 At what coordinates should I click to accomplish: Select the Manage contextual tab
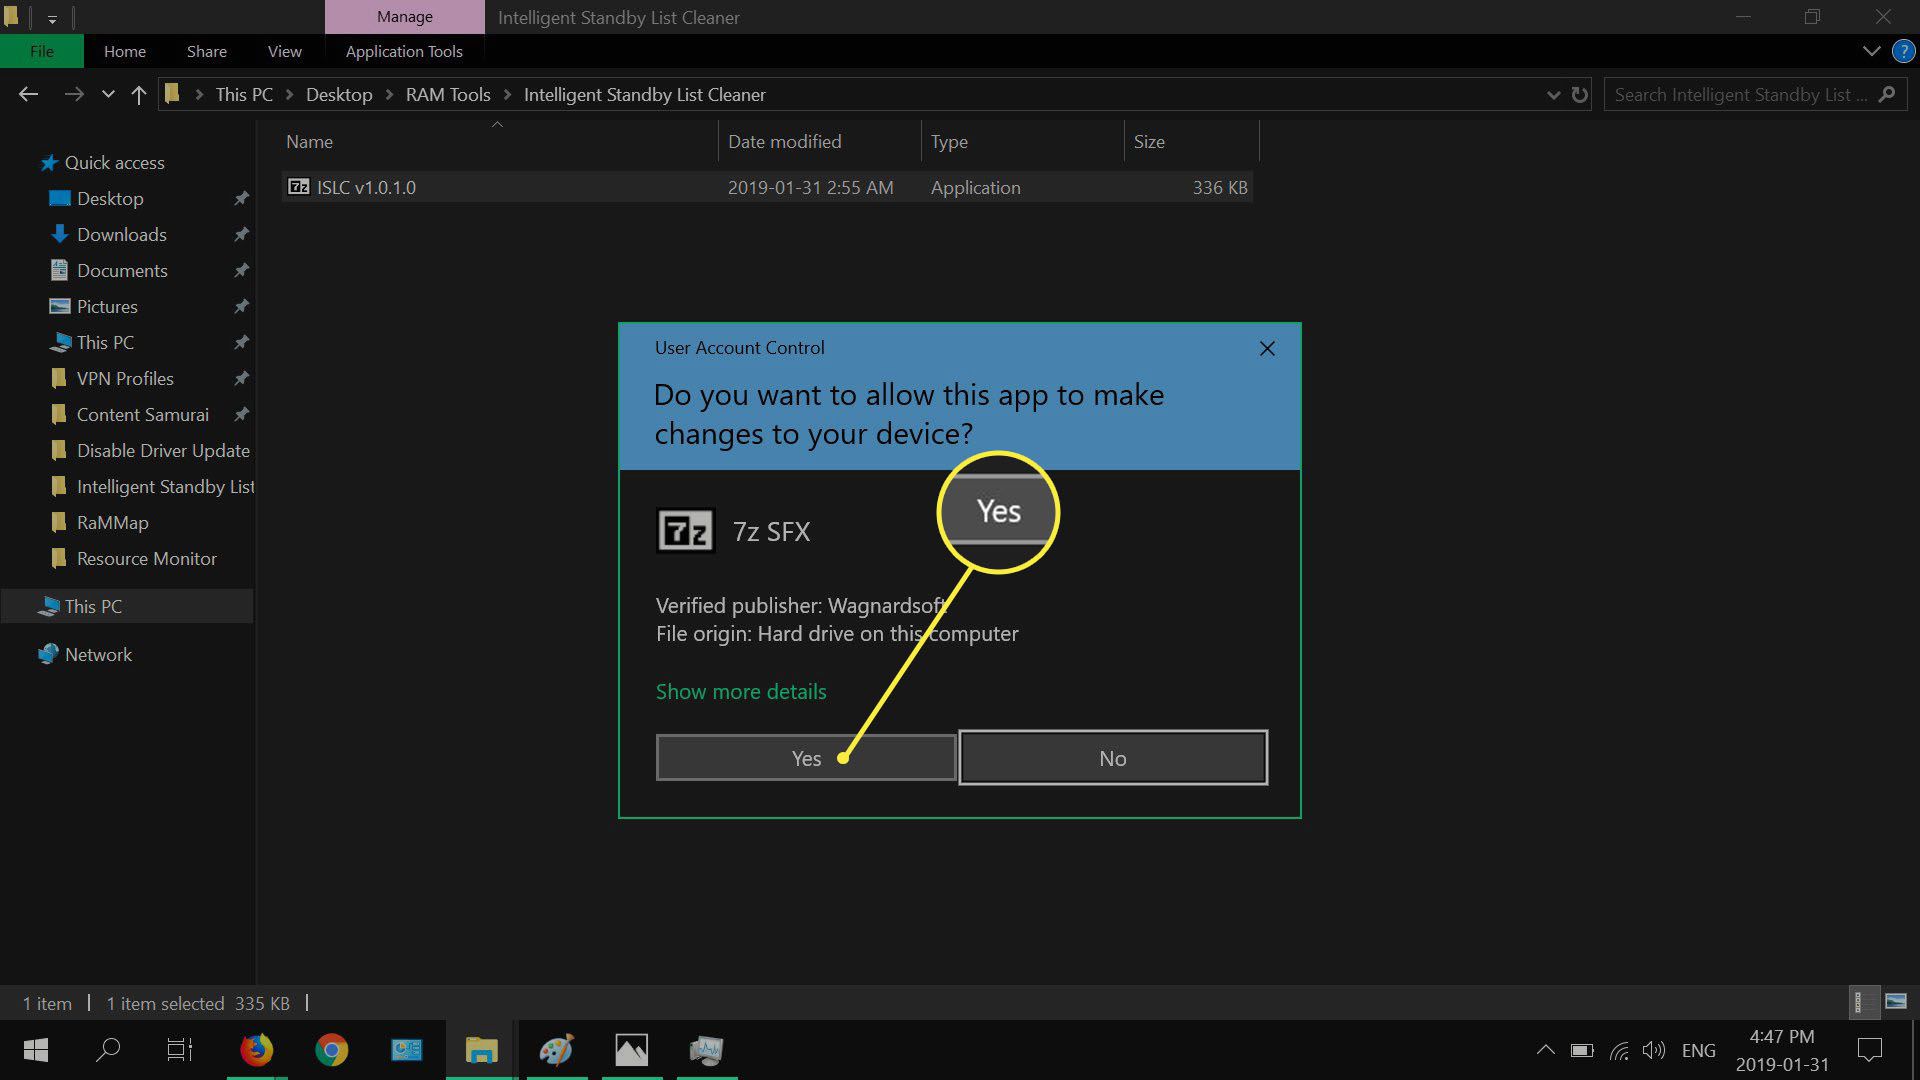click(405, 17)
